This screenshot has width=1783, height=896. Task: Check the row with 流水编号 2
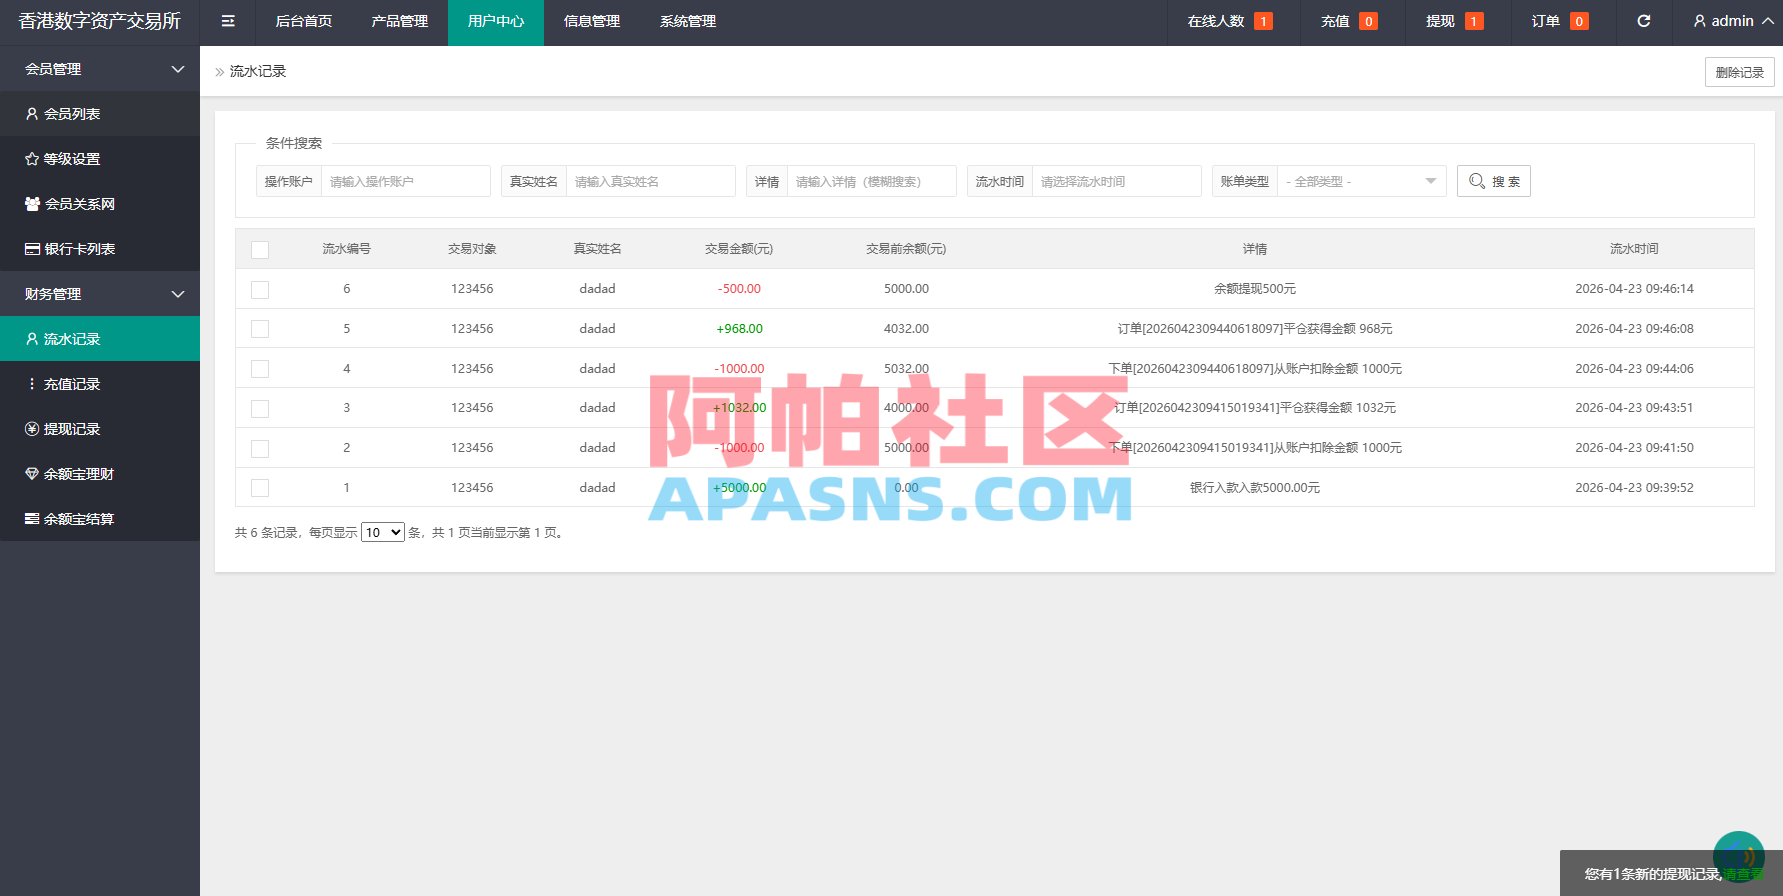click(x=260, y=449)
